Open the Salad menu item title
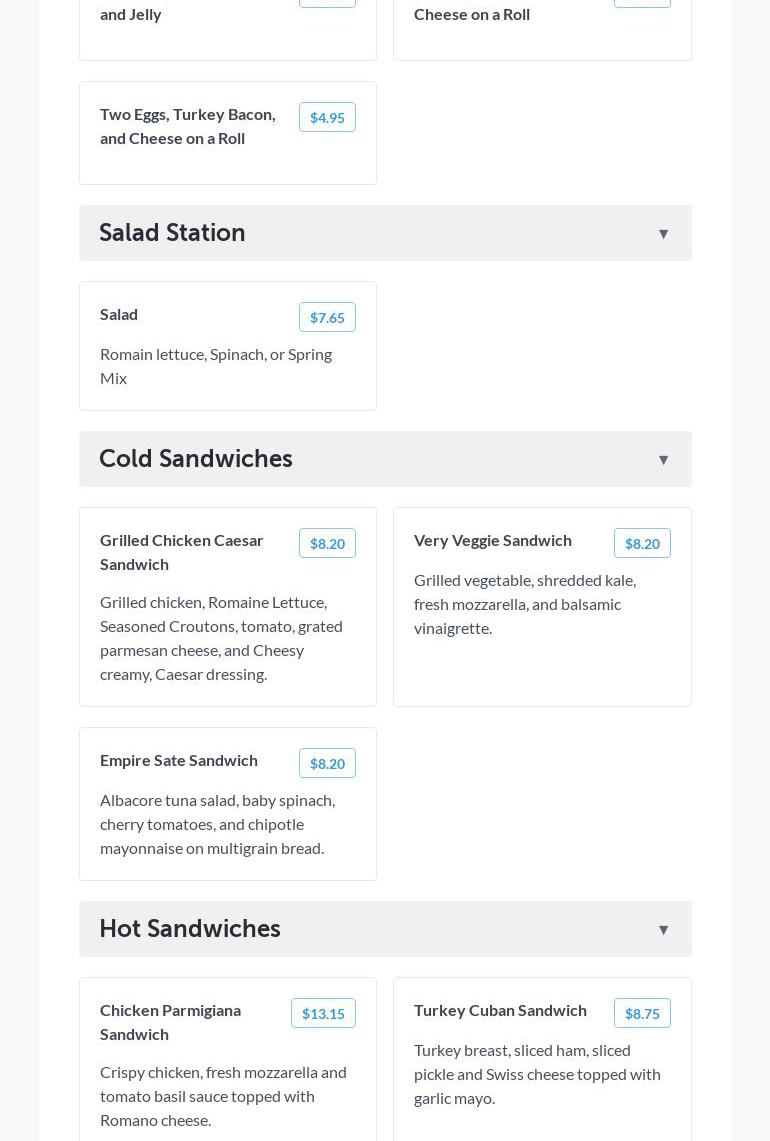 click(x=119, y=314)
